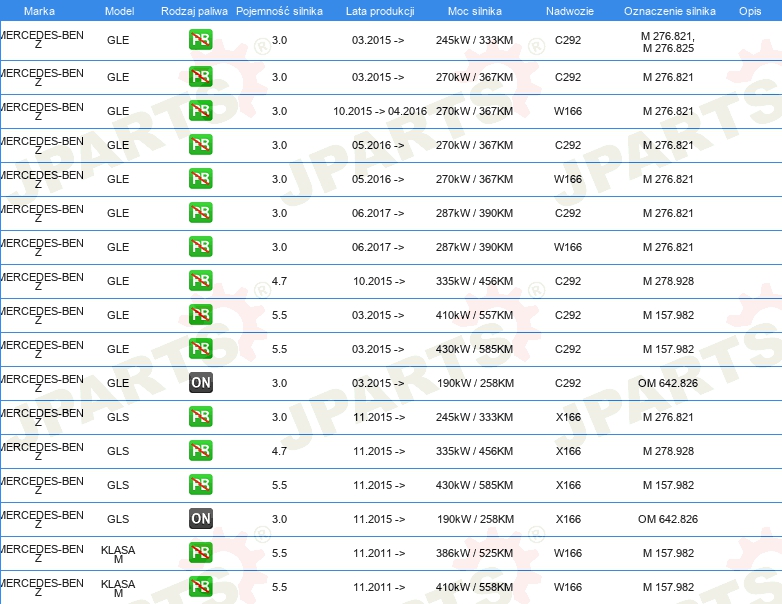782x604 pixels.
Task: Click the ON diesel icon in the GLS row
Action: pyautogui.click(x=201, y=519)
